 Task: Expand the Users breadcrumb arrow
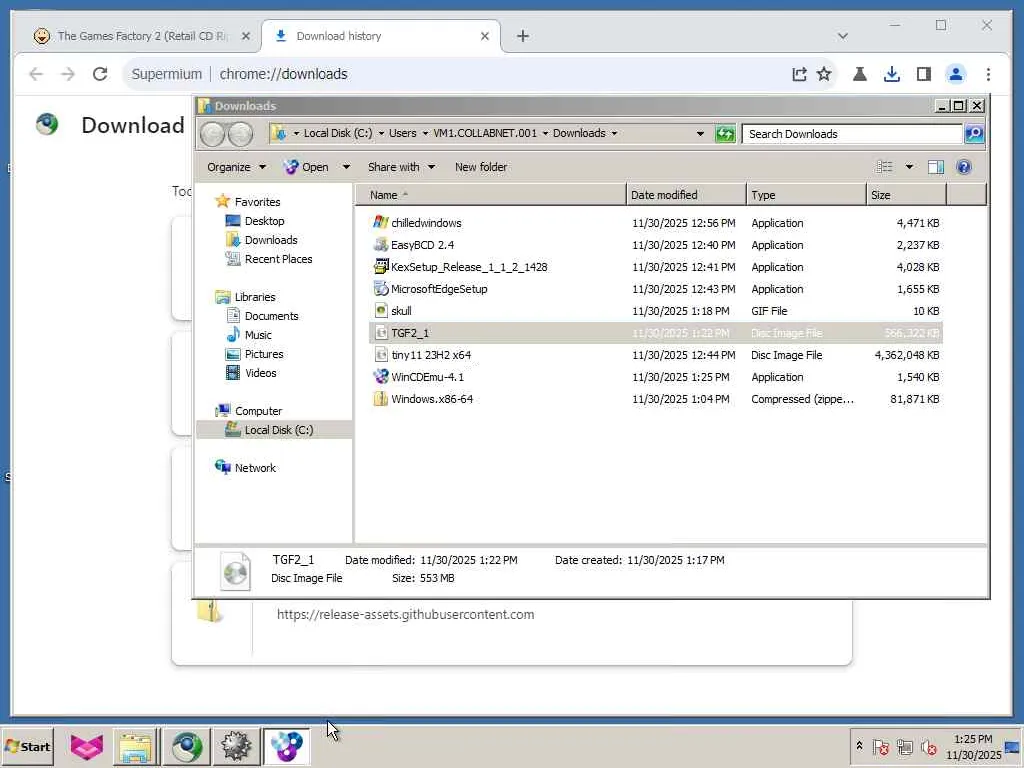pos(425,133)
